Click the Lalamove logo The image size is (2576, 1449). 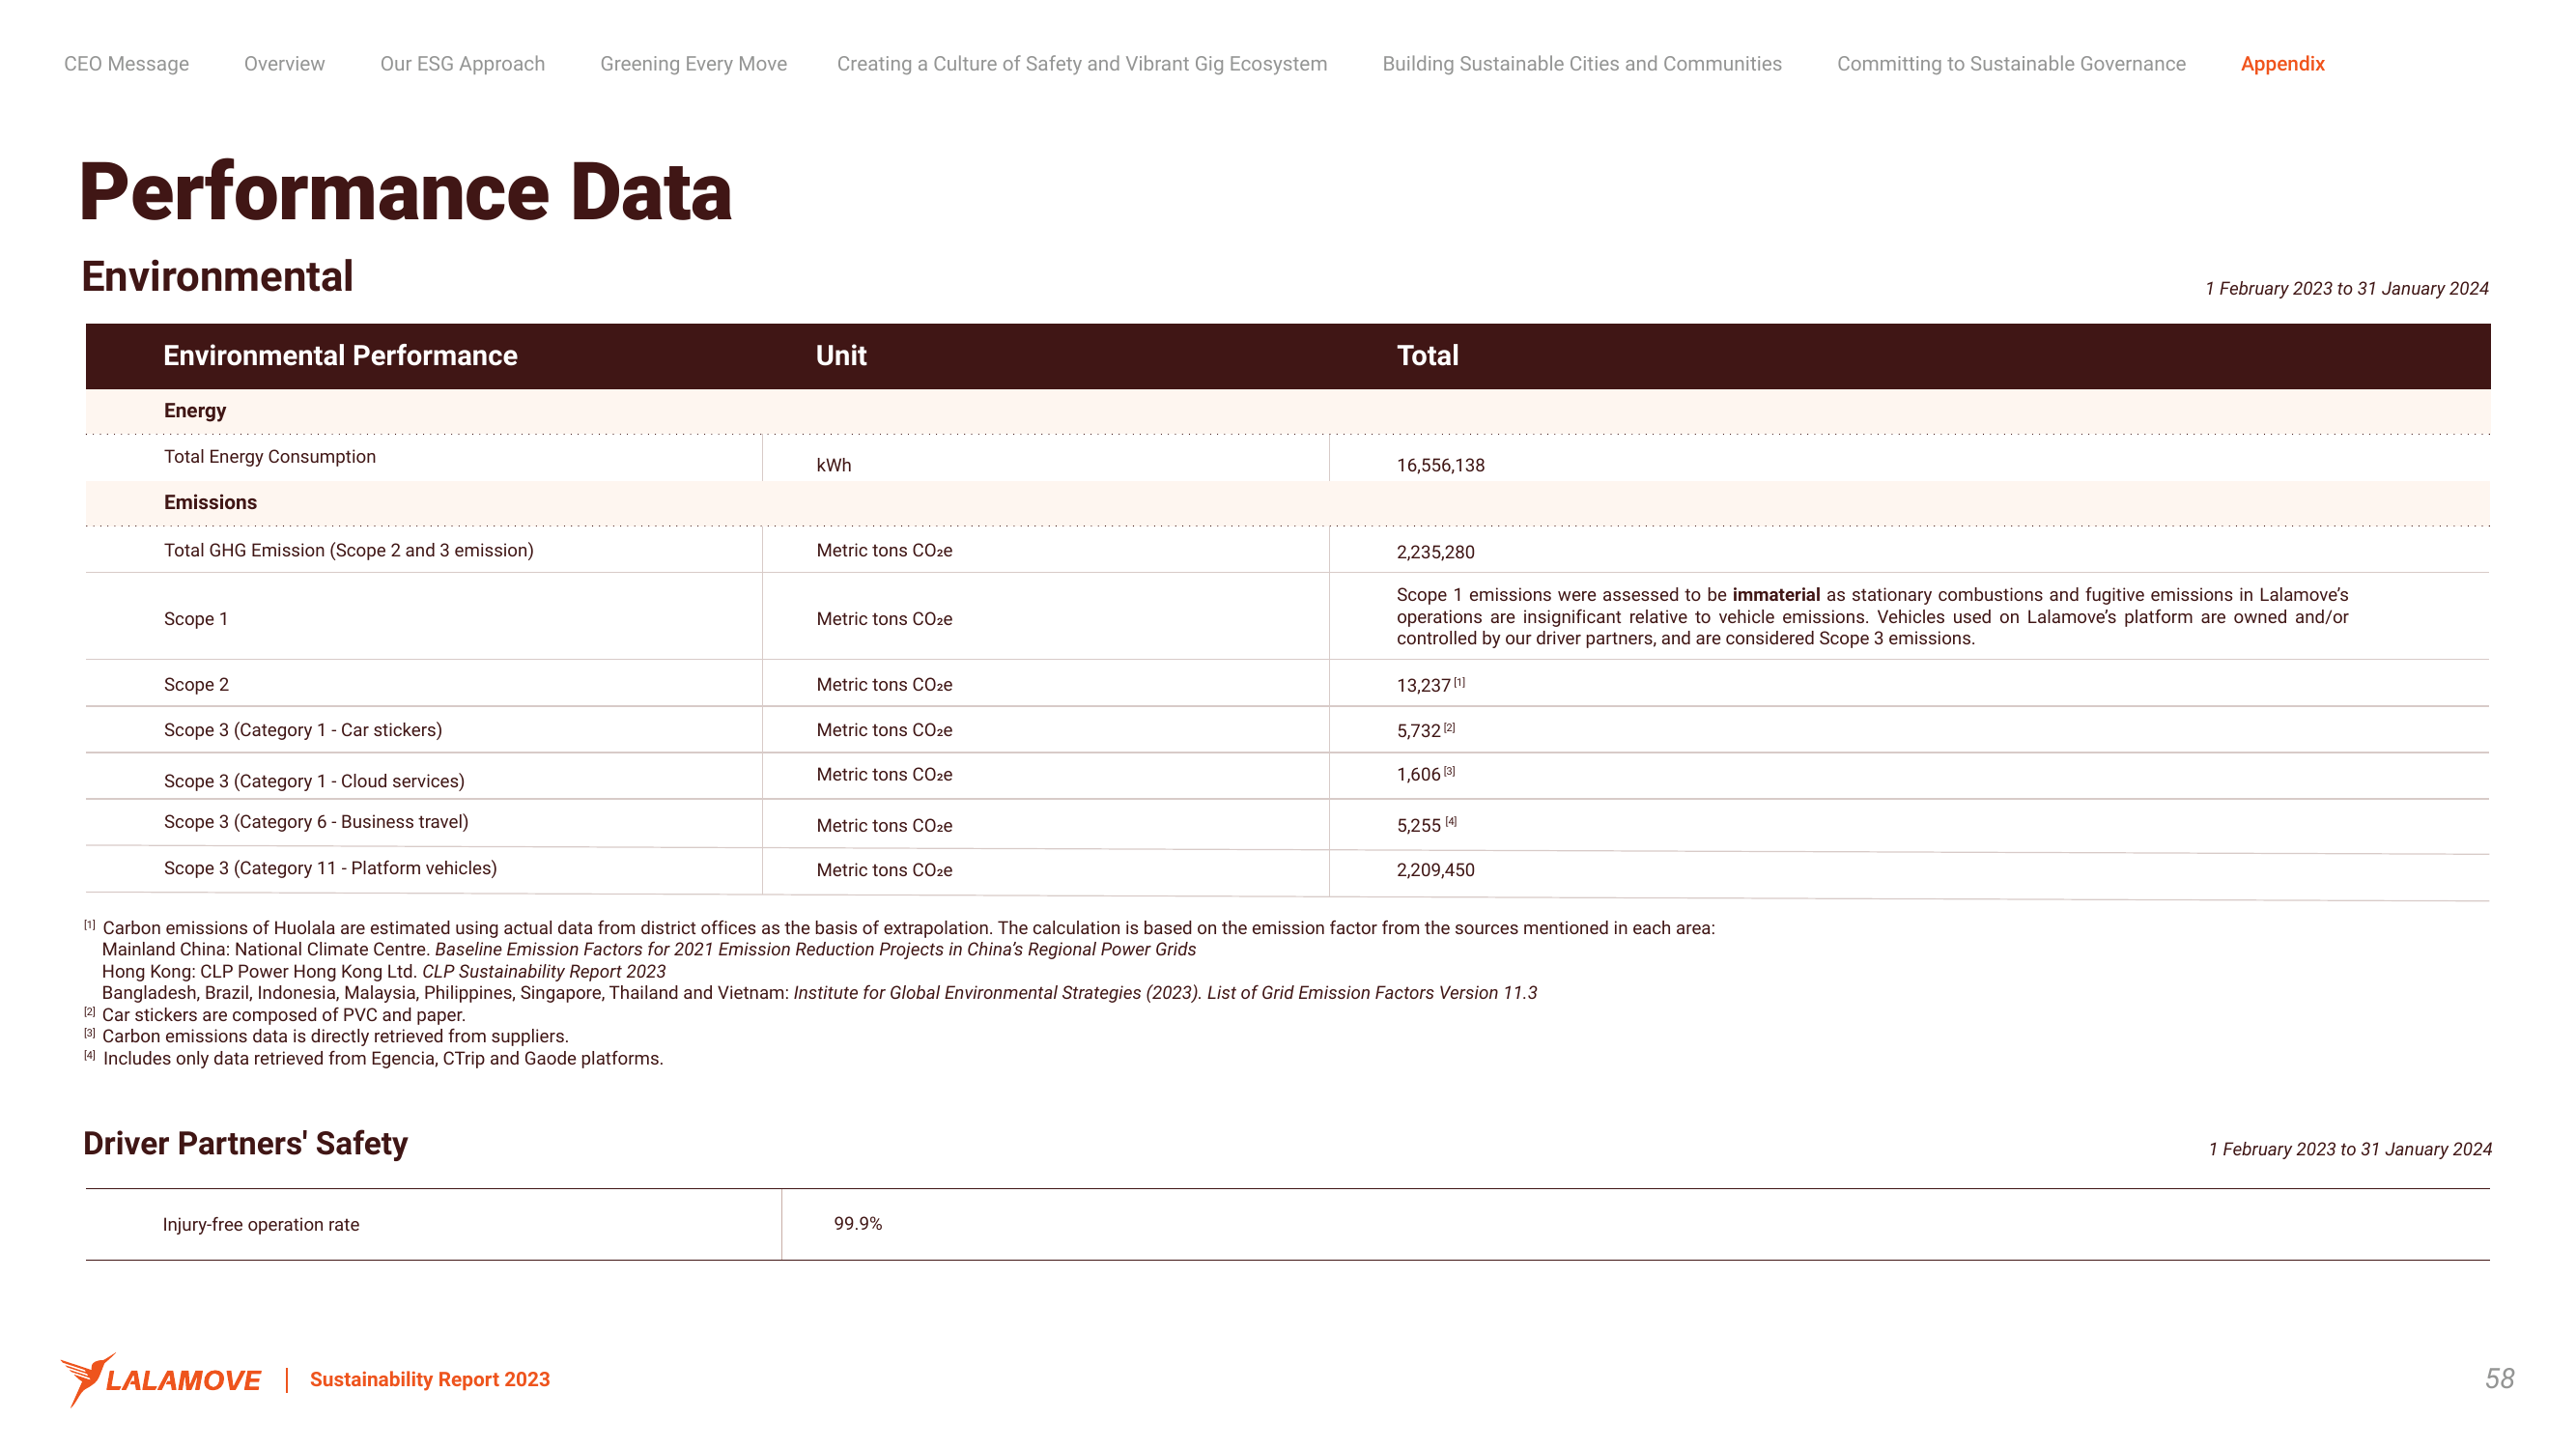click(x=161, y=1379)
